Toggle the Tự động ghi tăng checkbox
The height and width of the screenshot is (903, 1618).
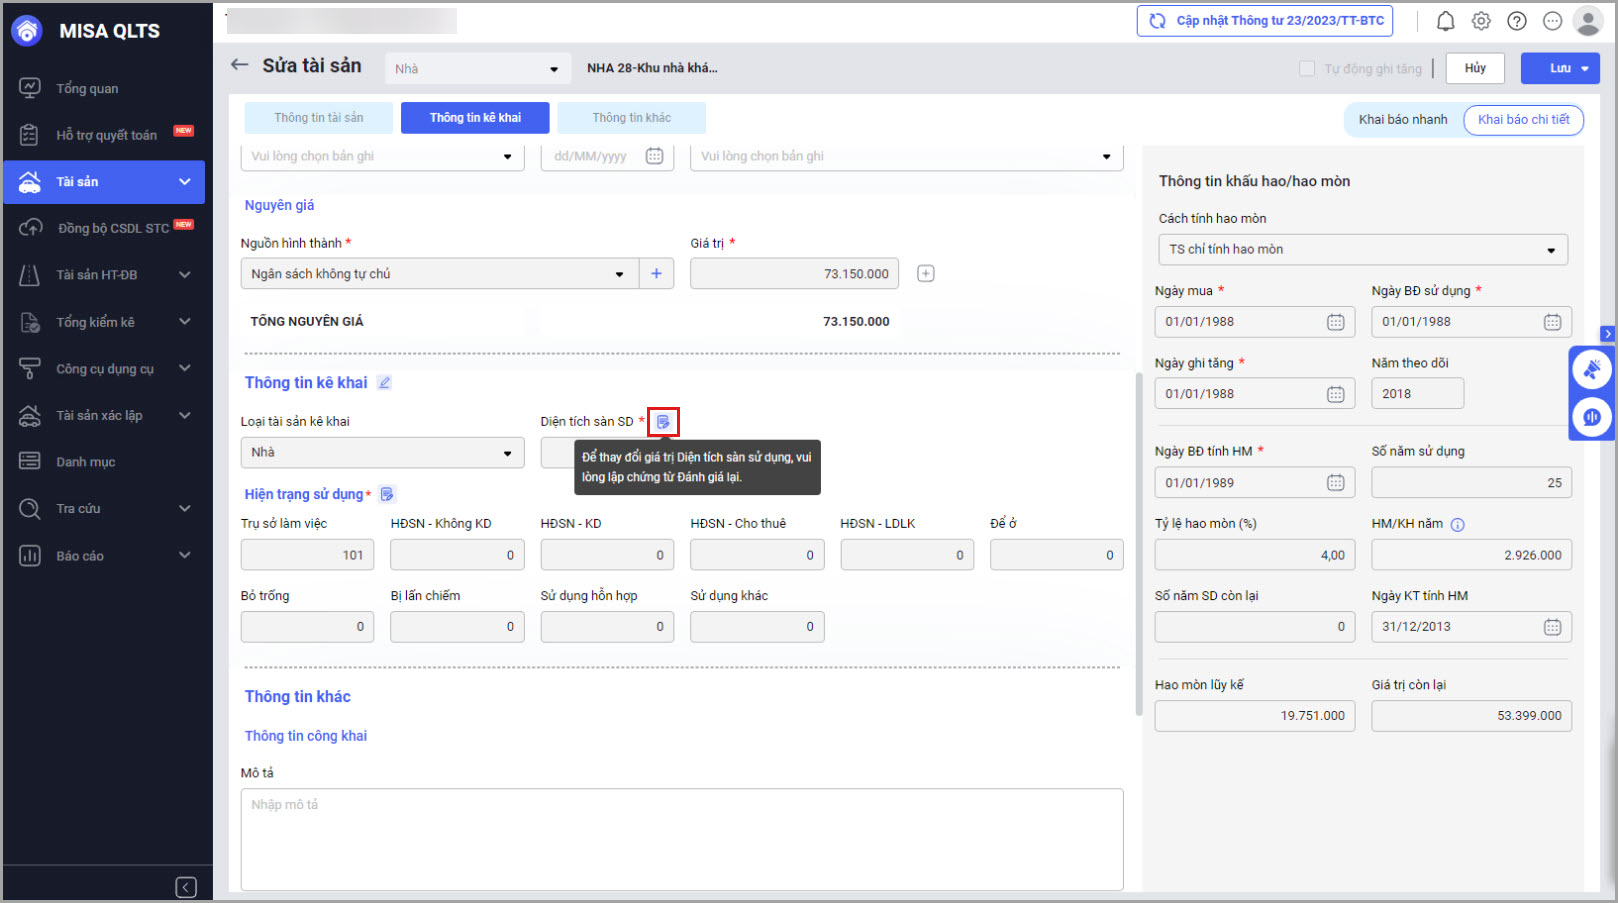tap(1306, 68)
